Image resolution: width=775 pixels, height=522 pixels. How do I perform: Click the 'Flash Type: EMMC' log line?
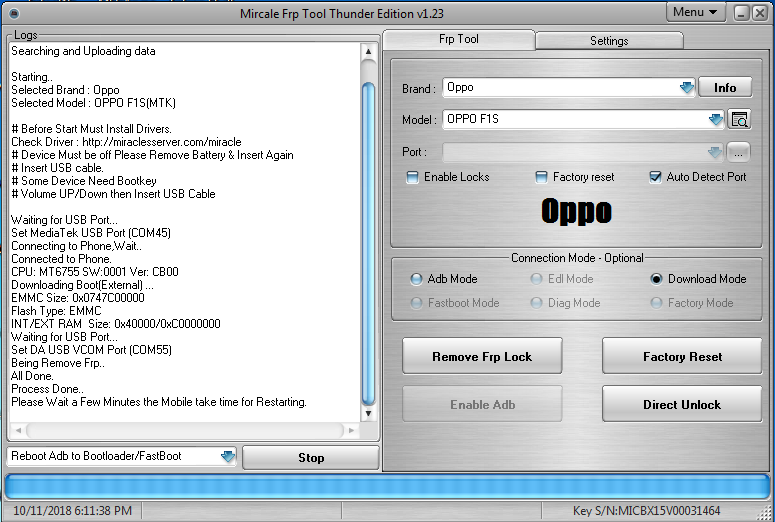pyautogui.click(x=56, y=311)
